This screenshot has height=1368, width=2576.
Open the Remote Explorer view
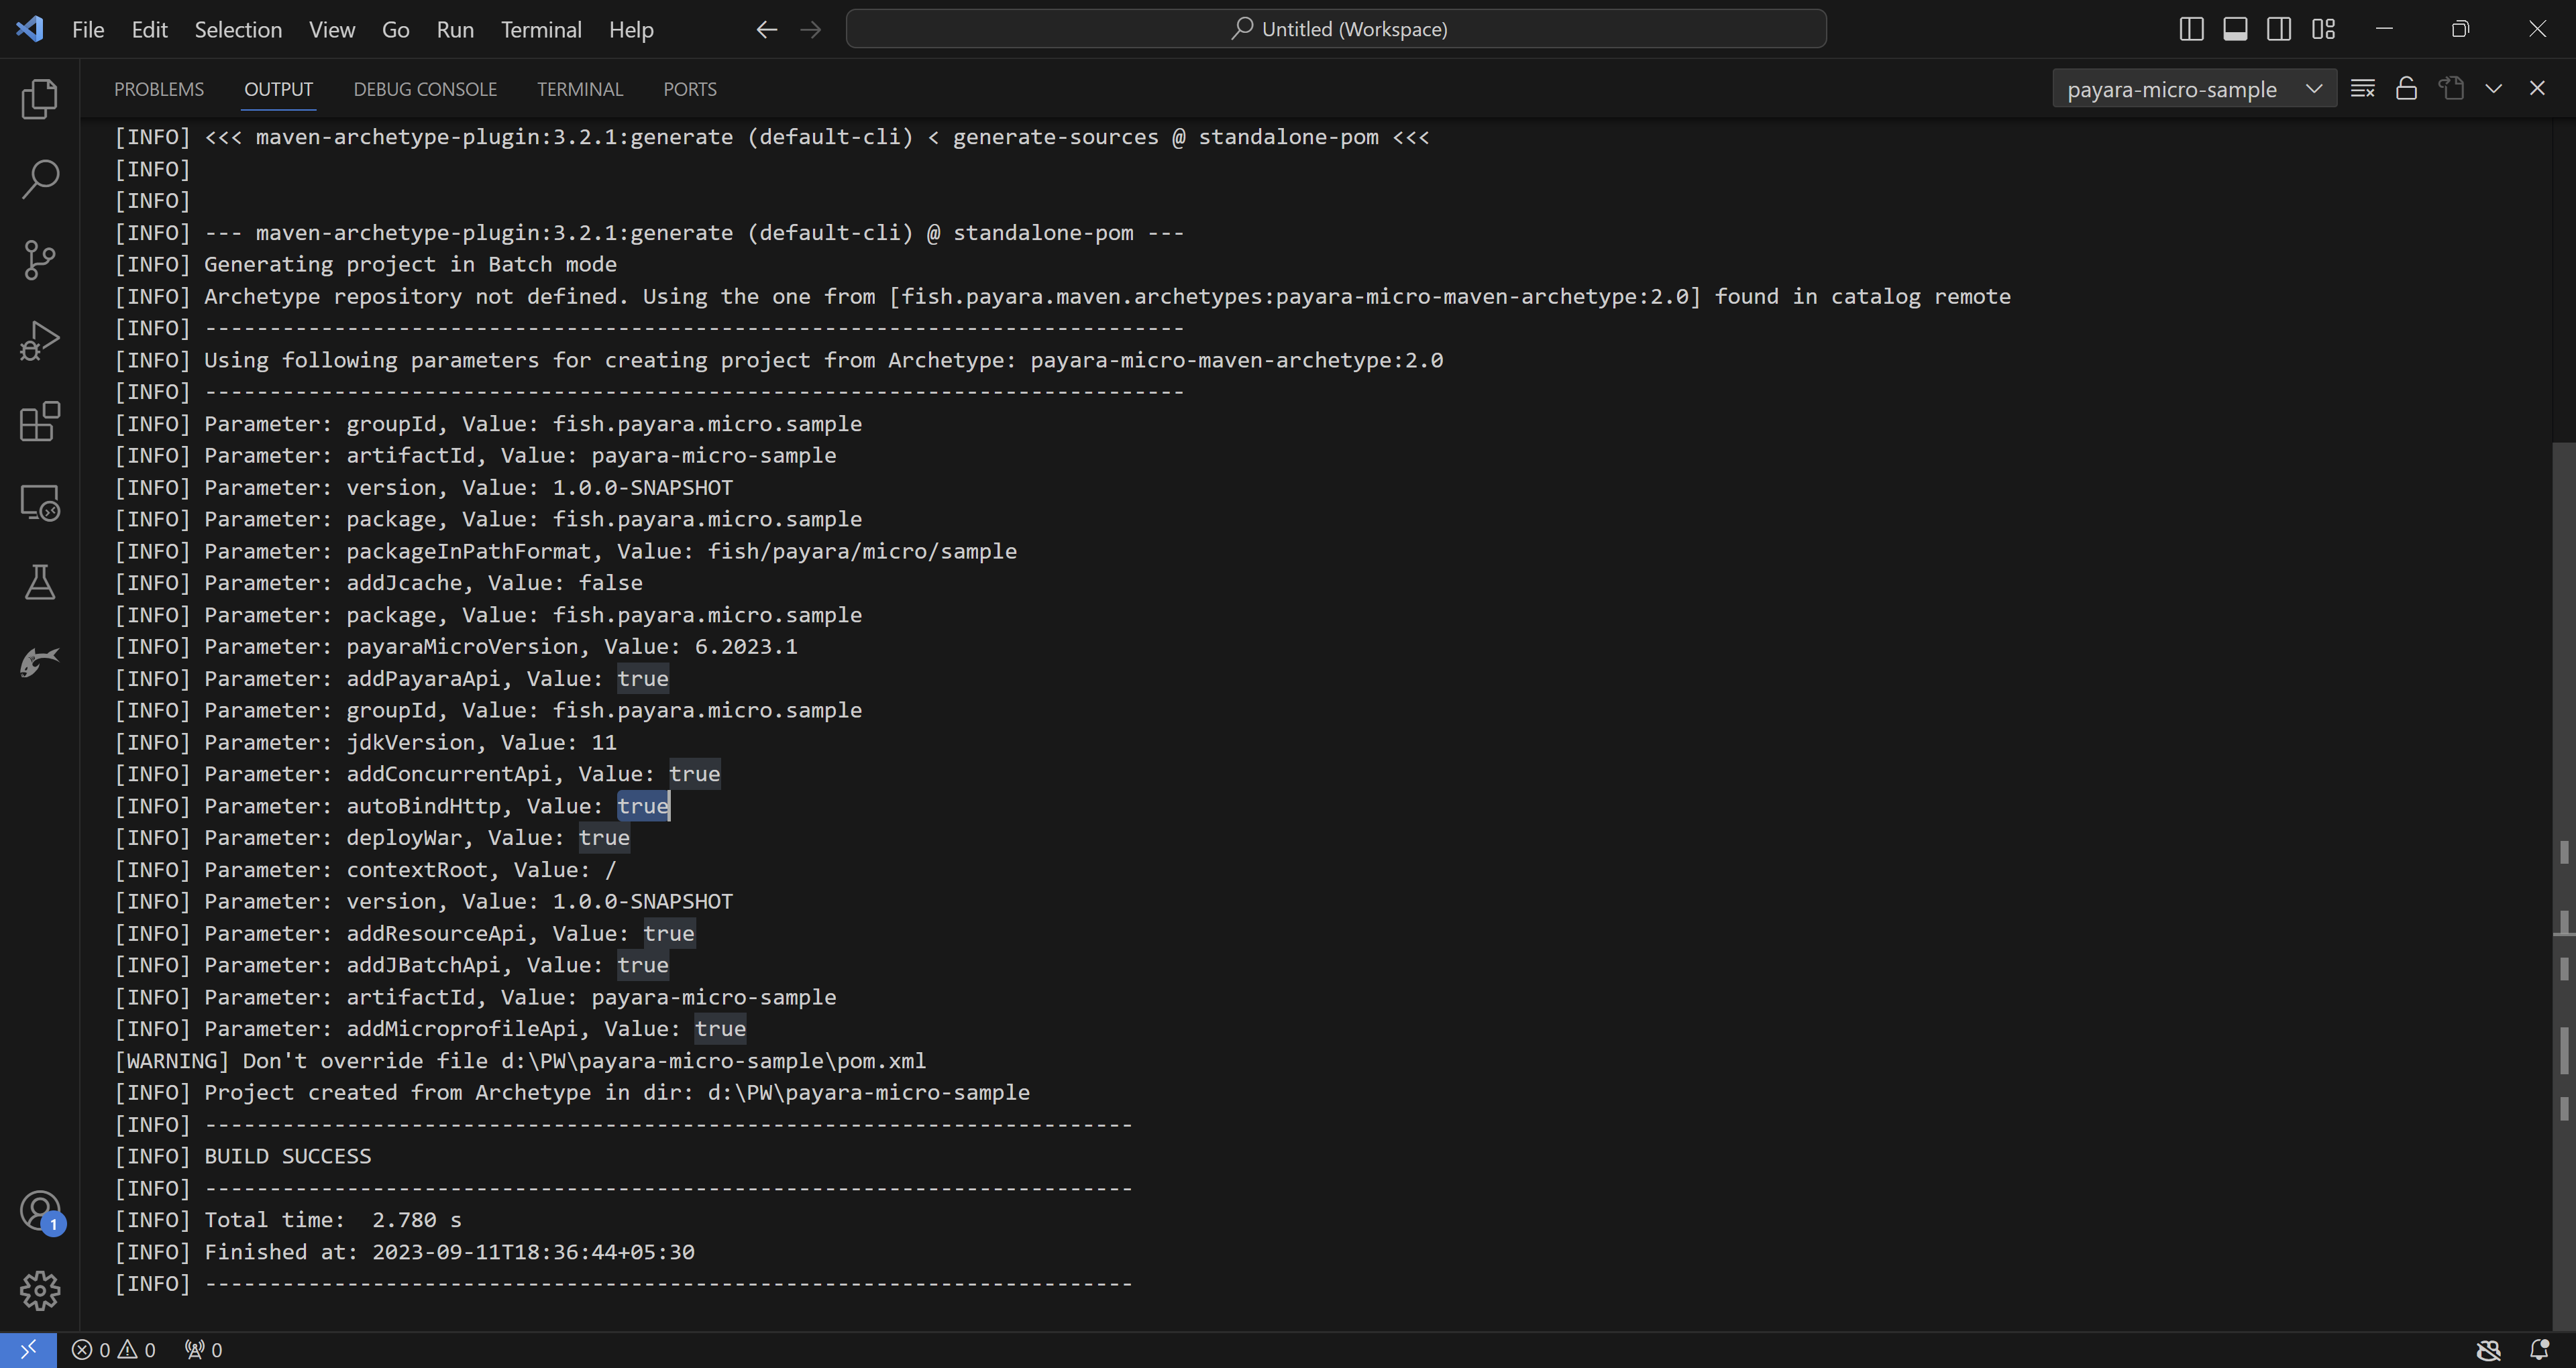(x=40, y=502)
